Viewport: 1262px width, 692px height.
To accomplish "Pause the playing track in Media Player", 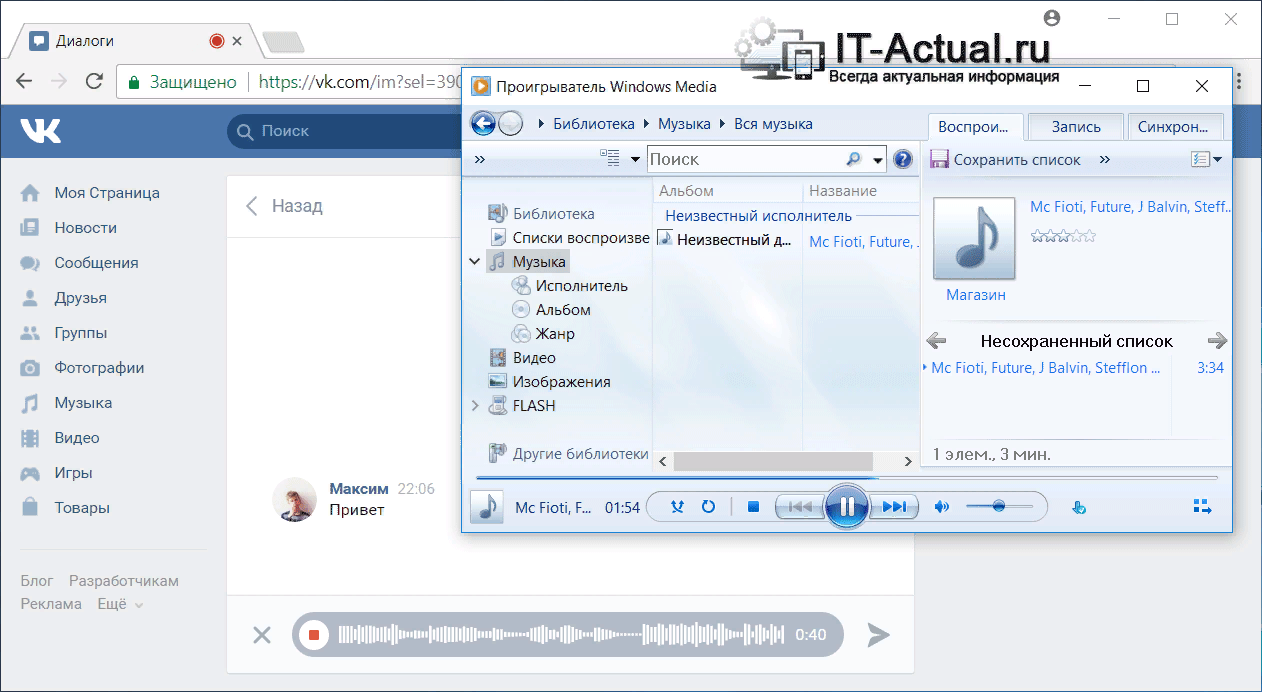I will point(846,507).
